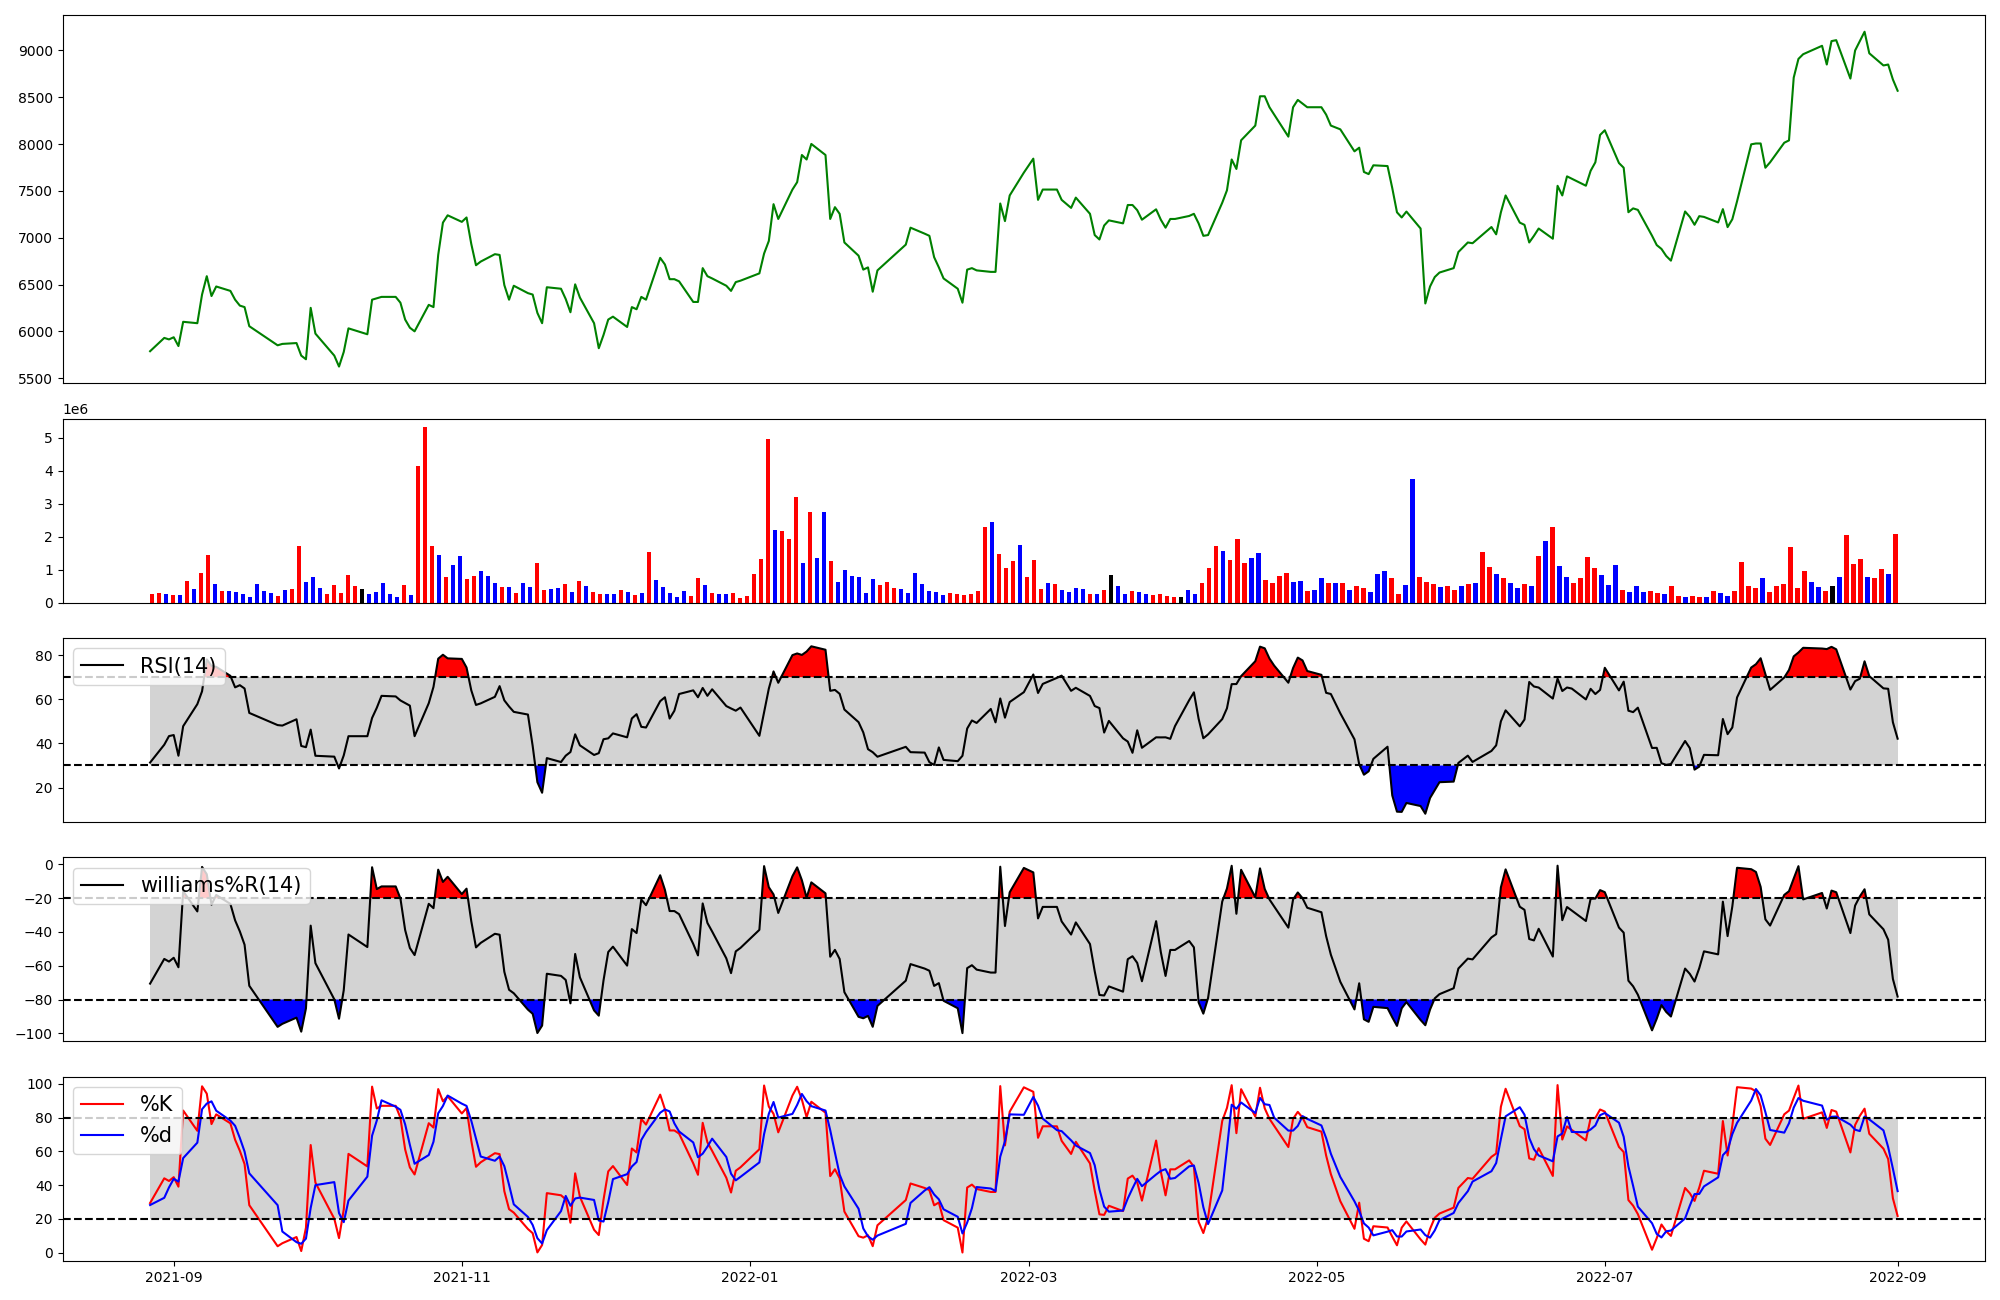Click the %d legend text
Screen dimensions: 2000x1300
pos(156,1135)
